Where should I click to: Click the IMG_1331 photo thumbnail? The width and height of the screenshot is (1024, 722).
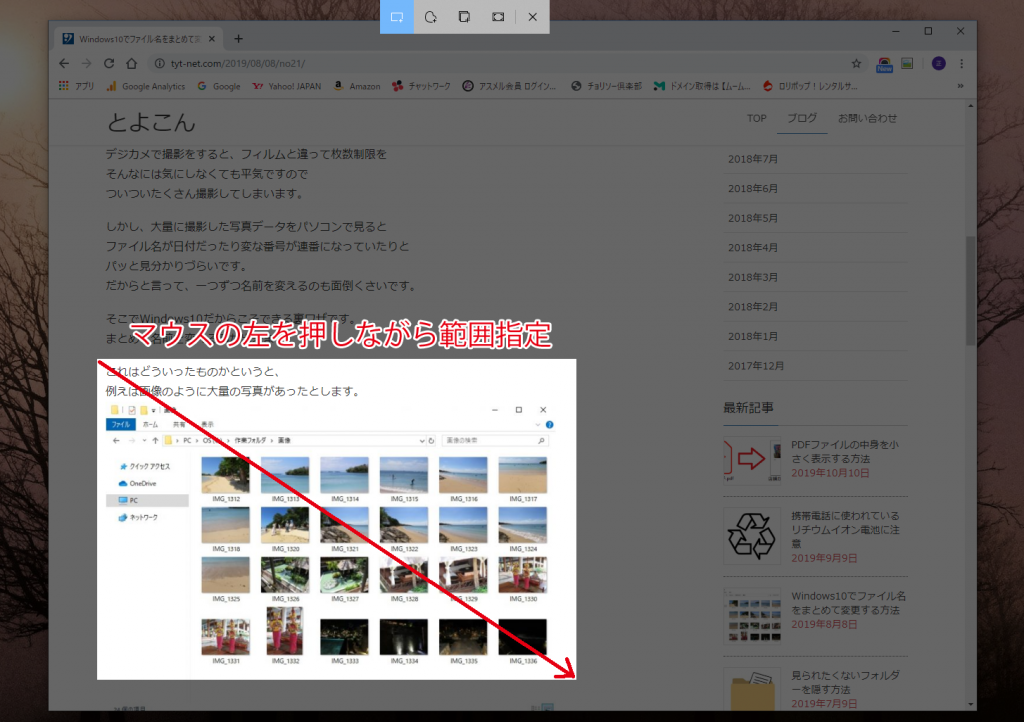coord(225,636)
